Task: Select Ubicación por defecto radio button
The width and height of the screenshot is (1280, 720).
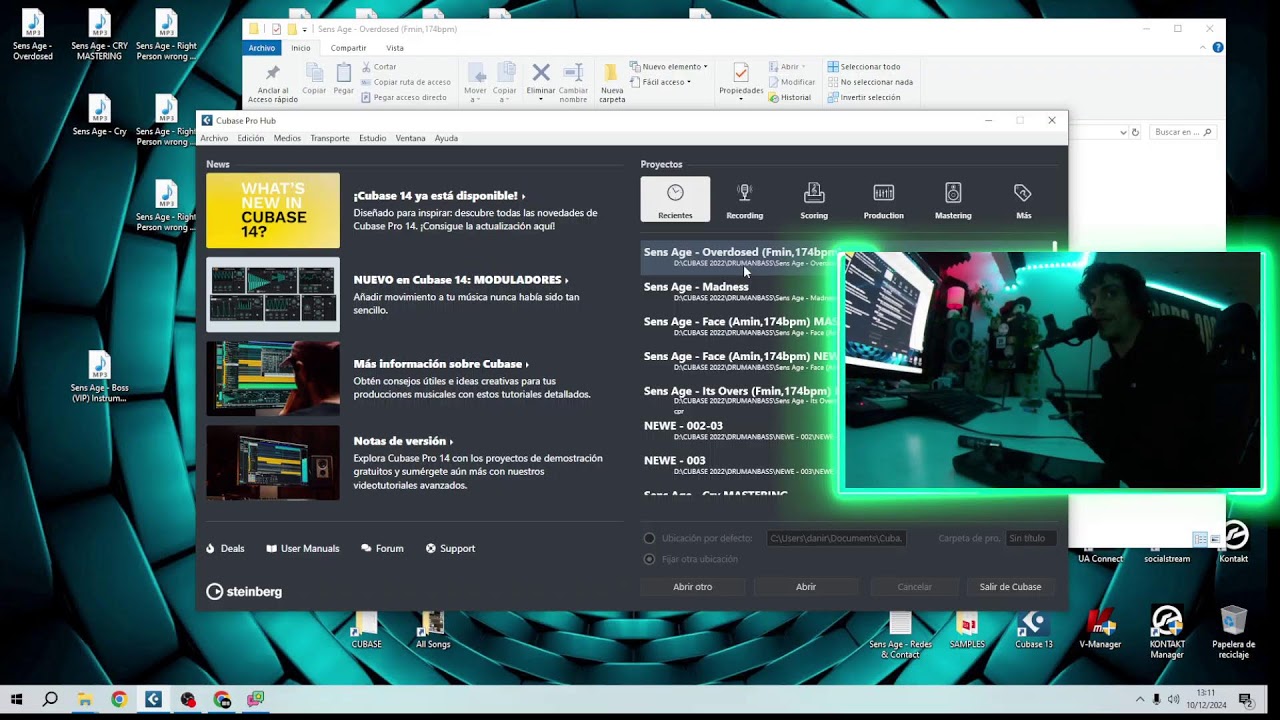Action: [650, 538]
